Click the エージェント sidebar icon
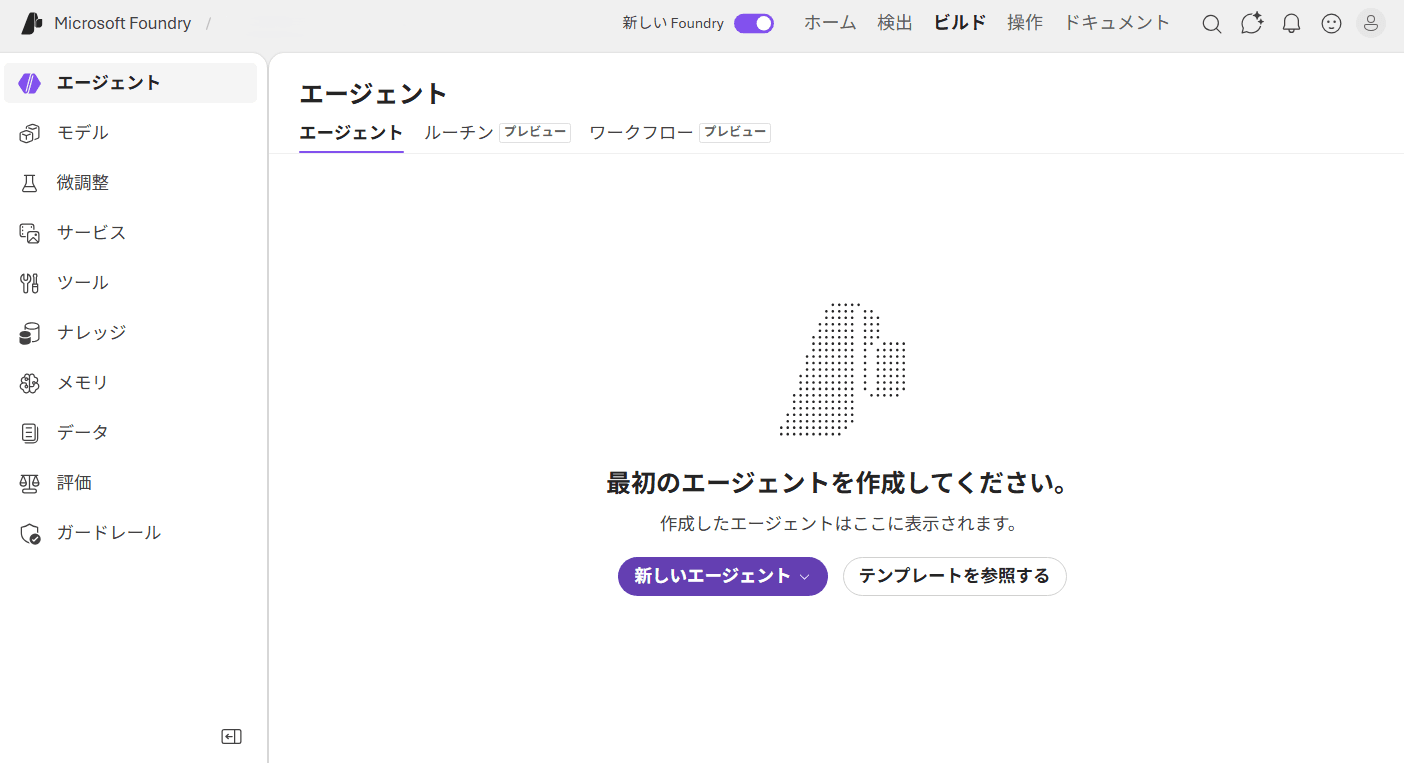The image size is (1404, 763). click(x=30, y=83)
